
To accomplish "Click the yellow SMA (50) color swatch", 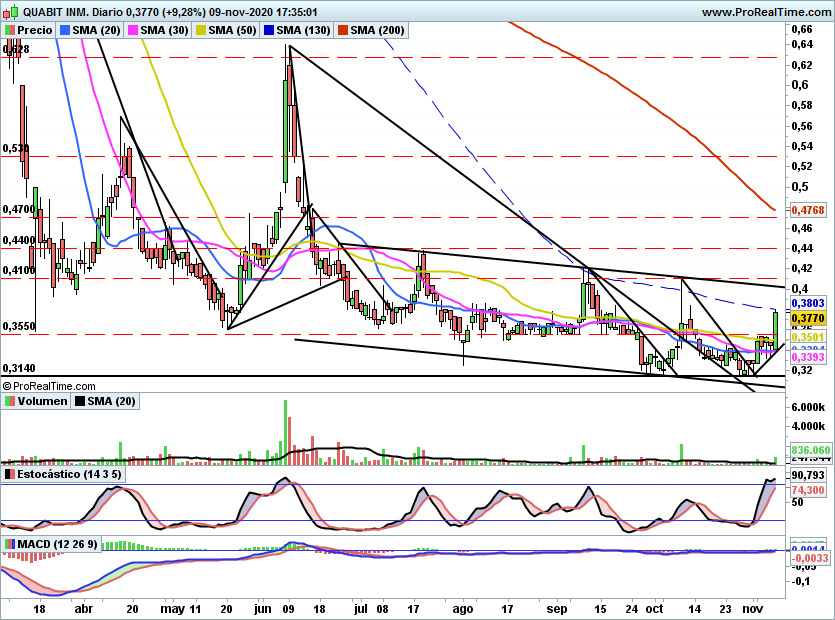I will 201,30.
